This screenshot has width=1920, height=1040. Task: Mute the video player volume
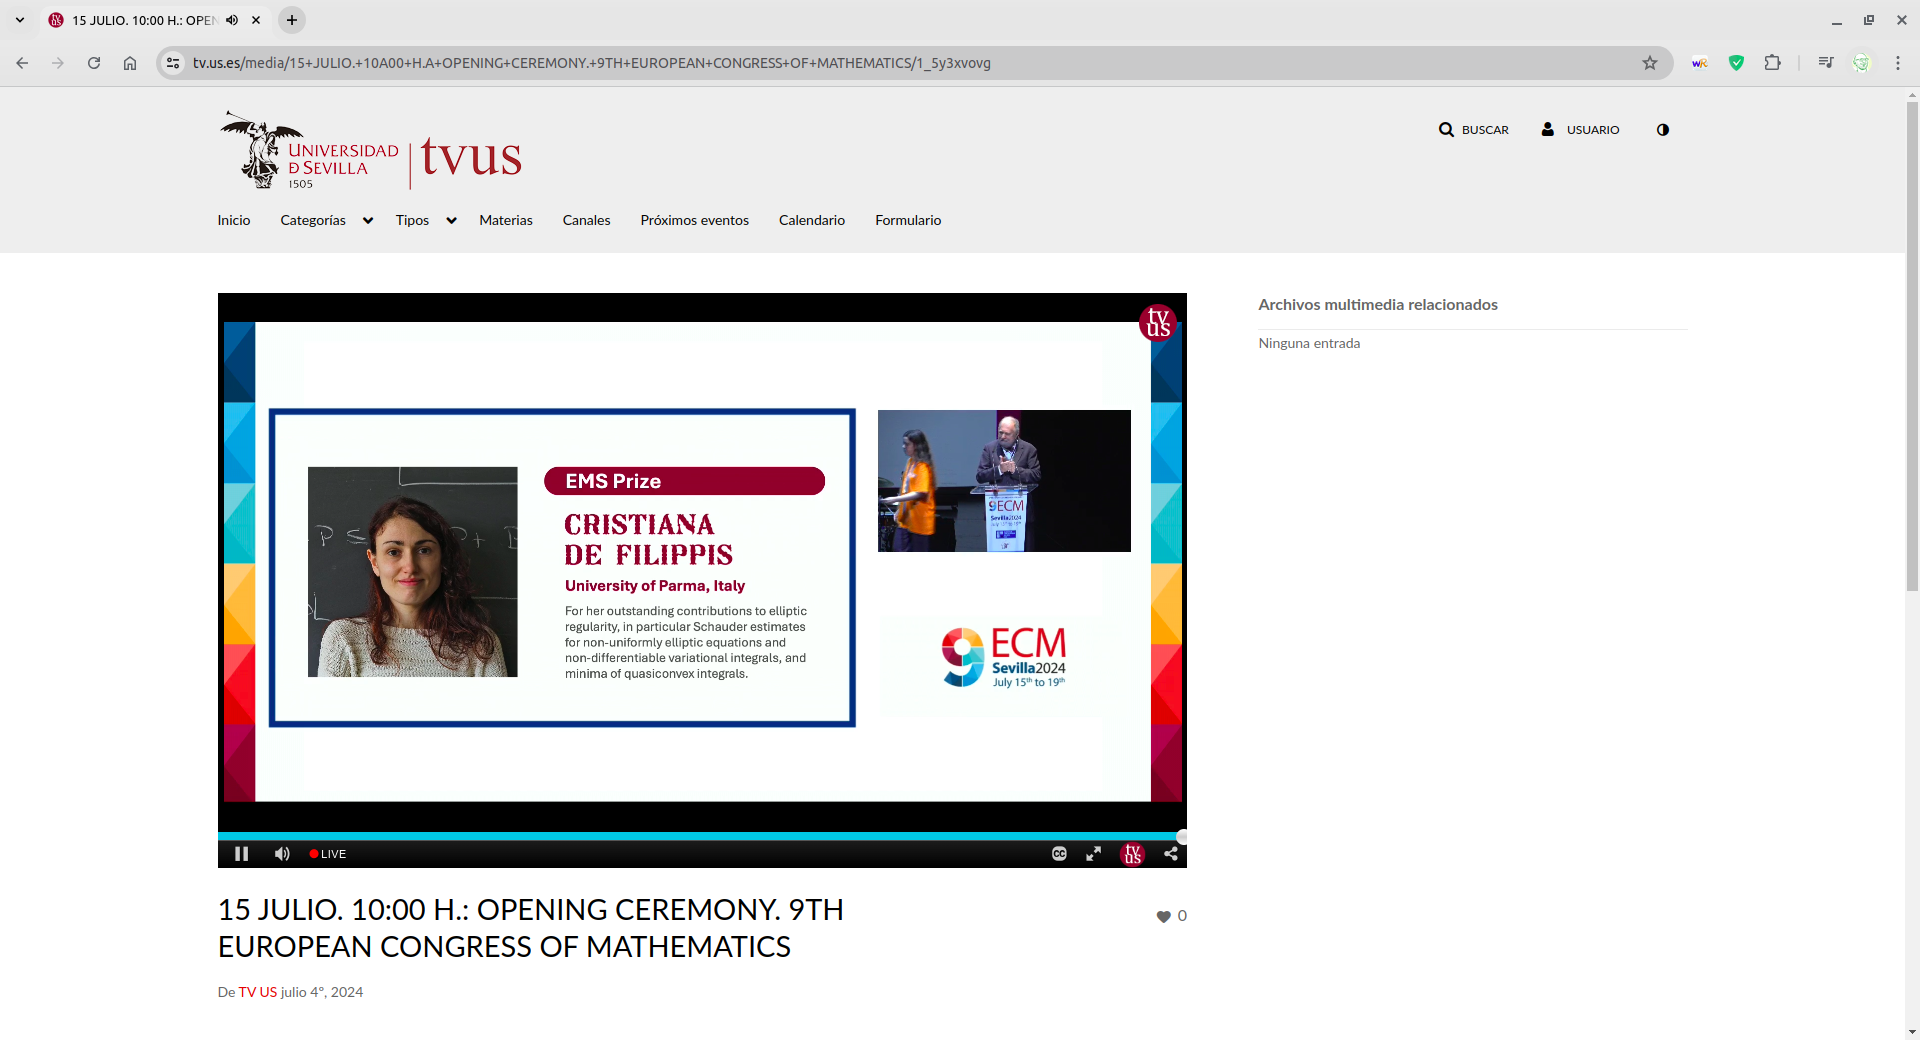tap(282, 854)
